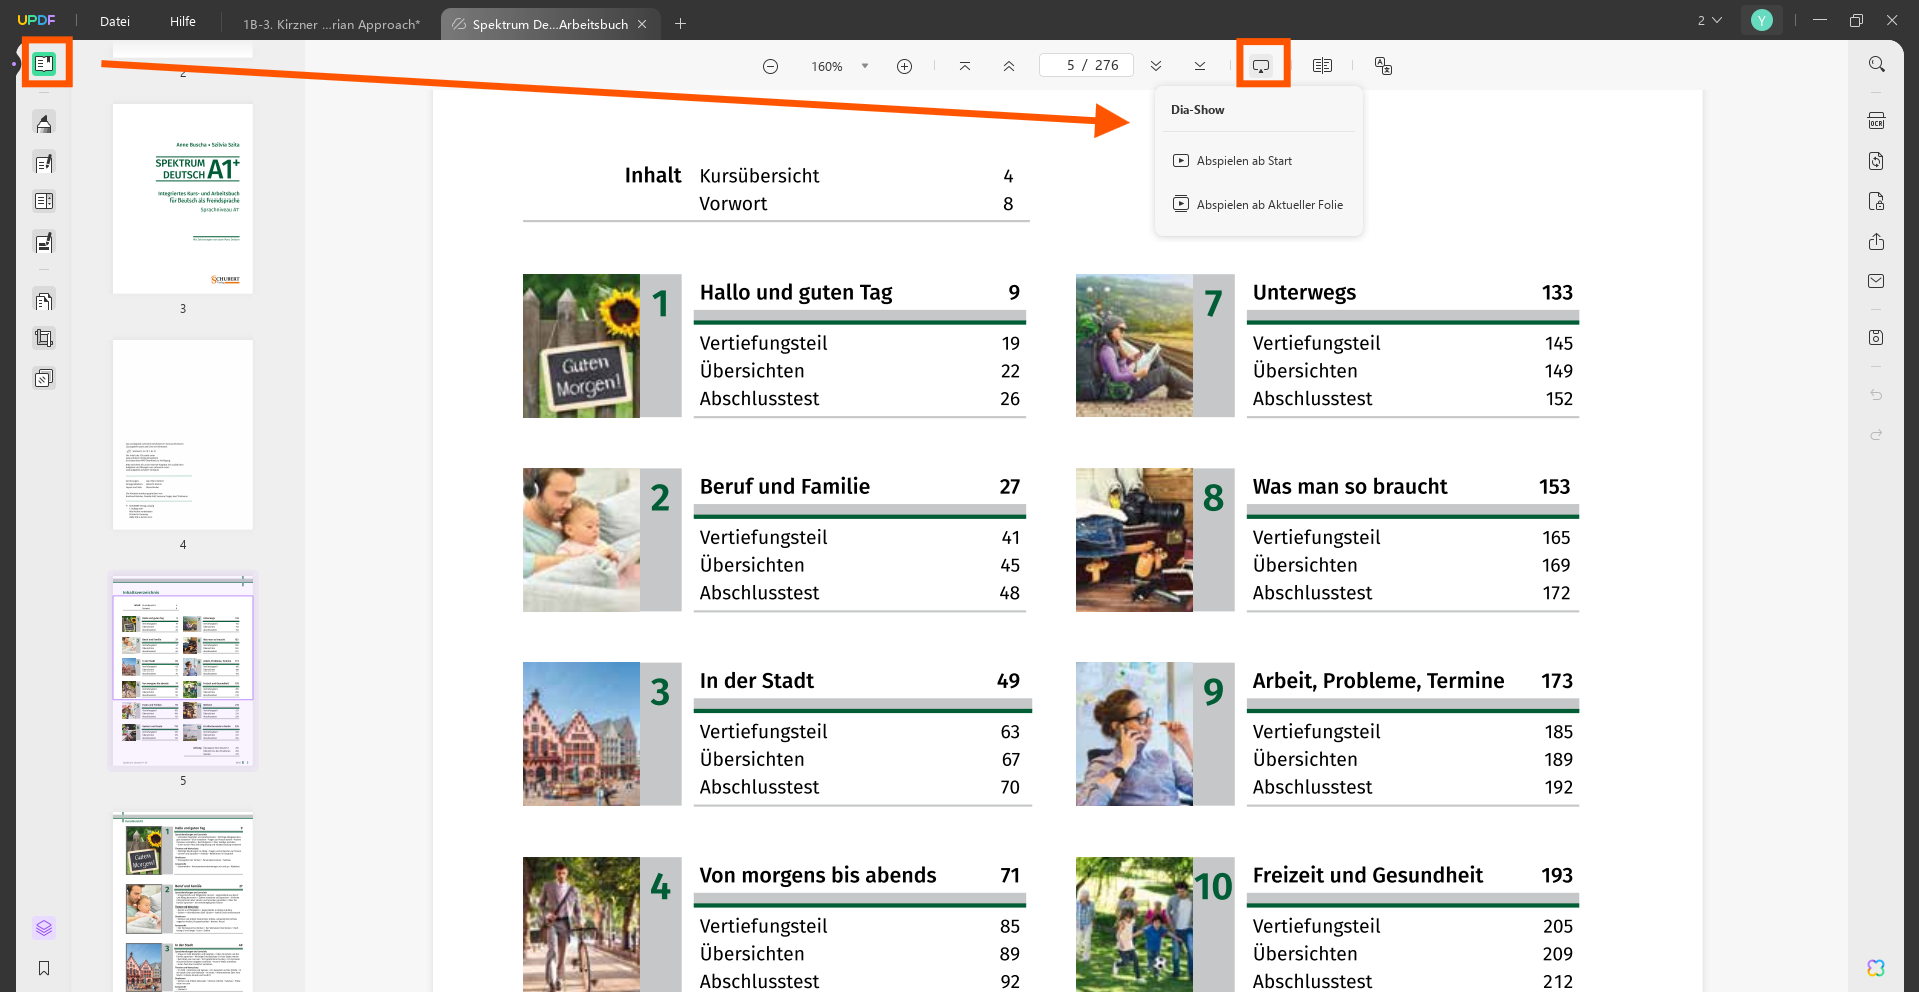Zoom in with the plus icon
Screen dimensions: 1919x992
pos(904,66)
